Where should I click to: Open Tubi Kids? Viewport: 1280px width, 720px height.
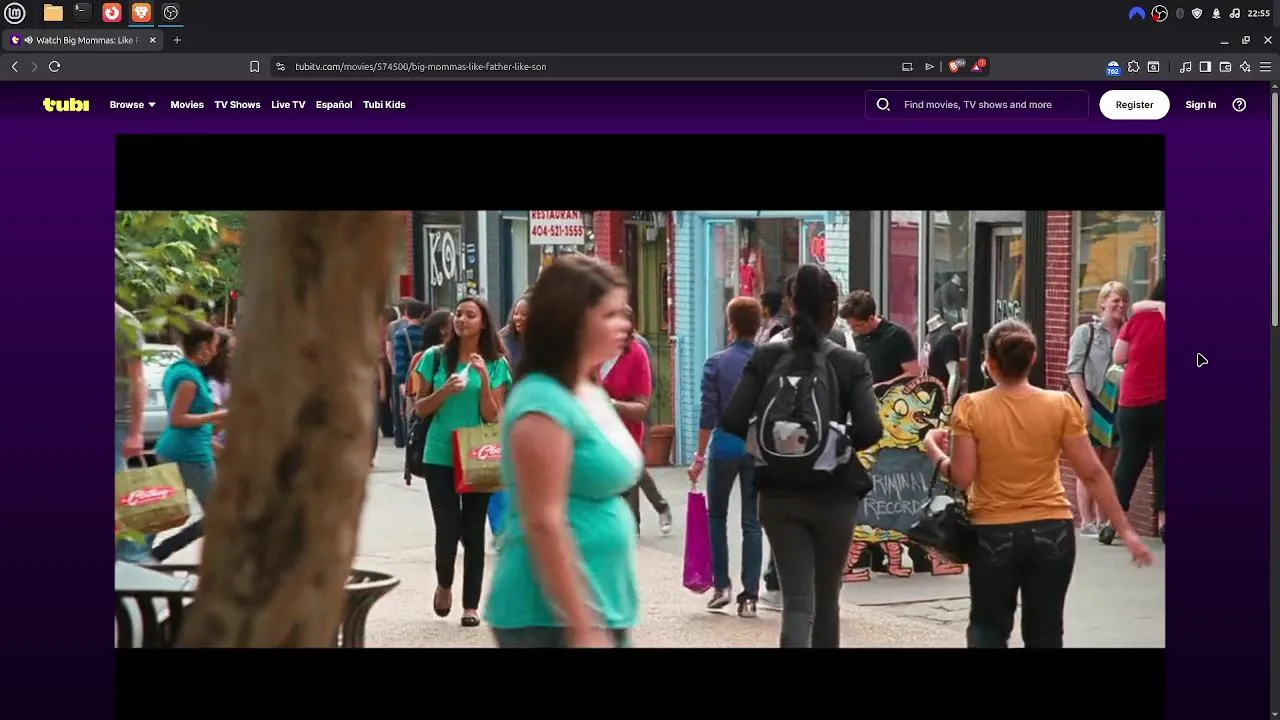[x=384, y=104]
